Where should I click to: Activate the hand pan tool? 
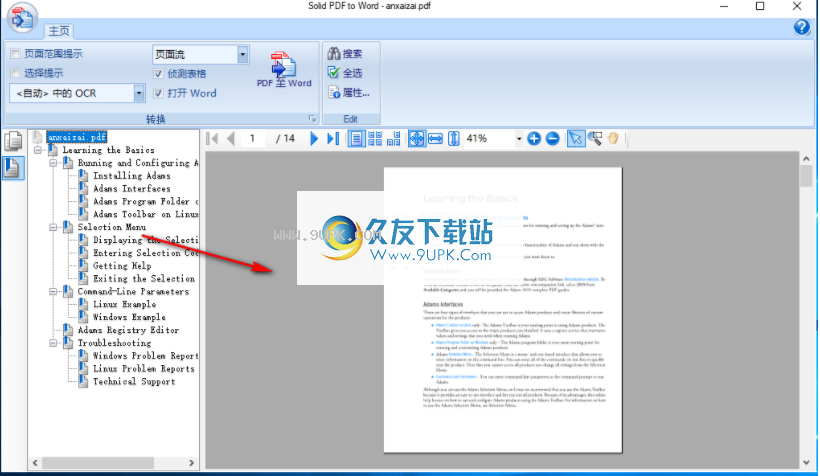pyautogui.click(x=613, y=139)
